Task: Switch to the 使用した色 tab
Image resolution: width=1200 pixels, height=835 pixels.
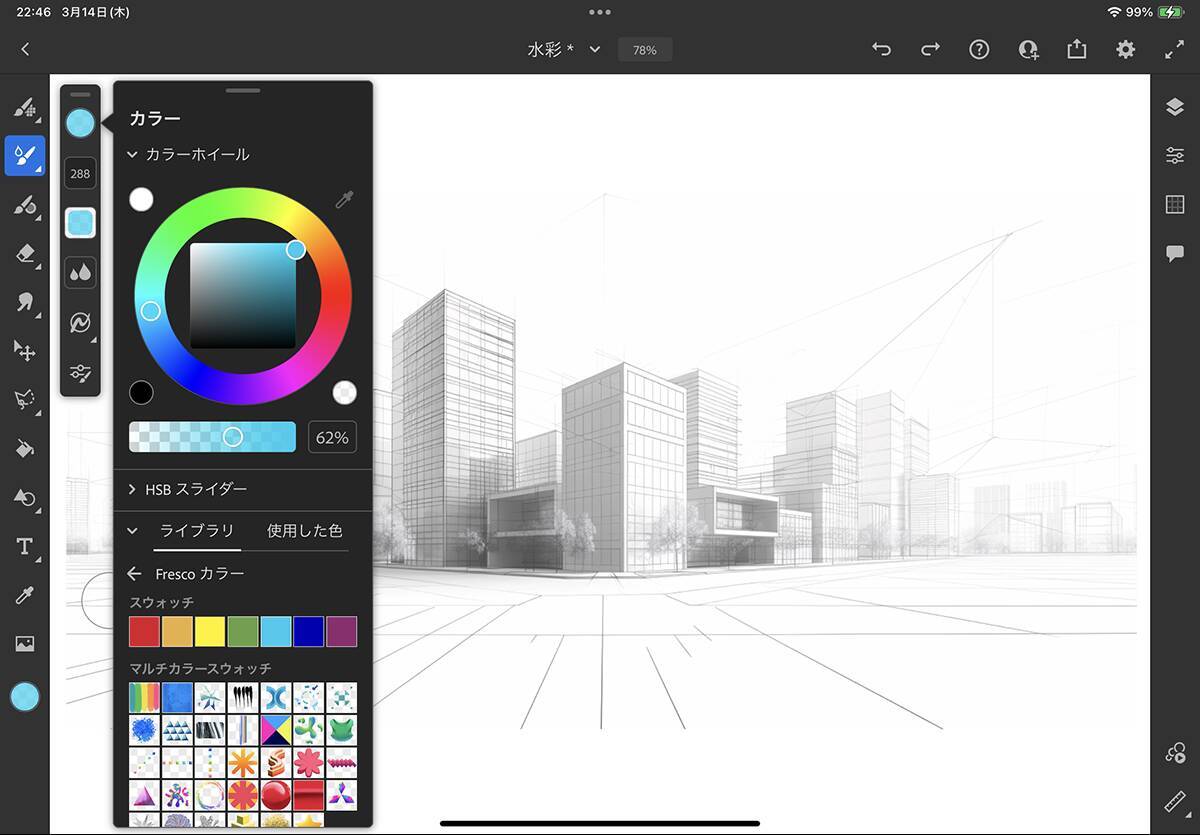Action: [304, 531]
